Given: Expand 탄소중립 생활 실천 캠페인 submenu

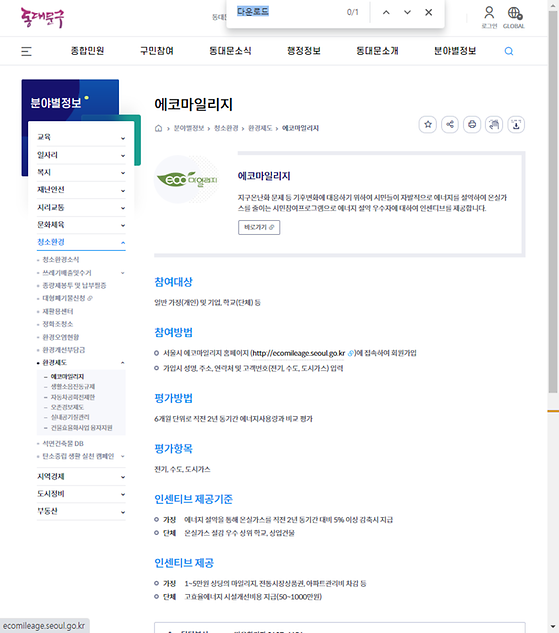Looking at the screenshot, I should 123,456.
